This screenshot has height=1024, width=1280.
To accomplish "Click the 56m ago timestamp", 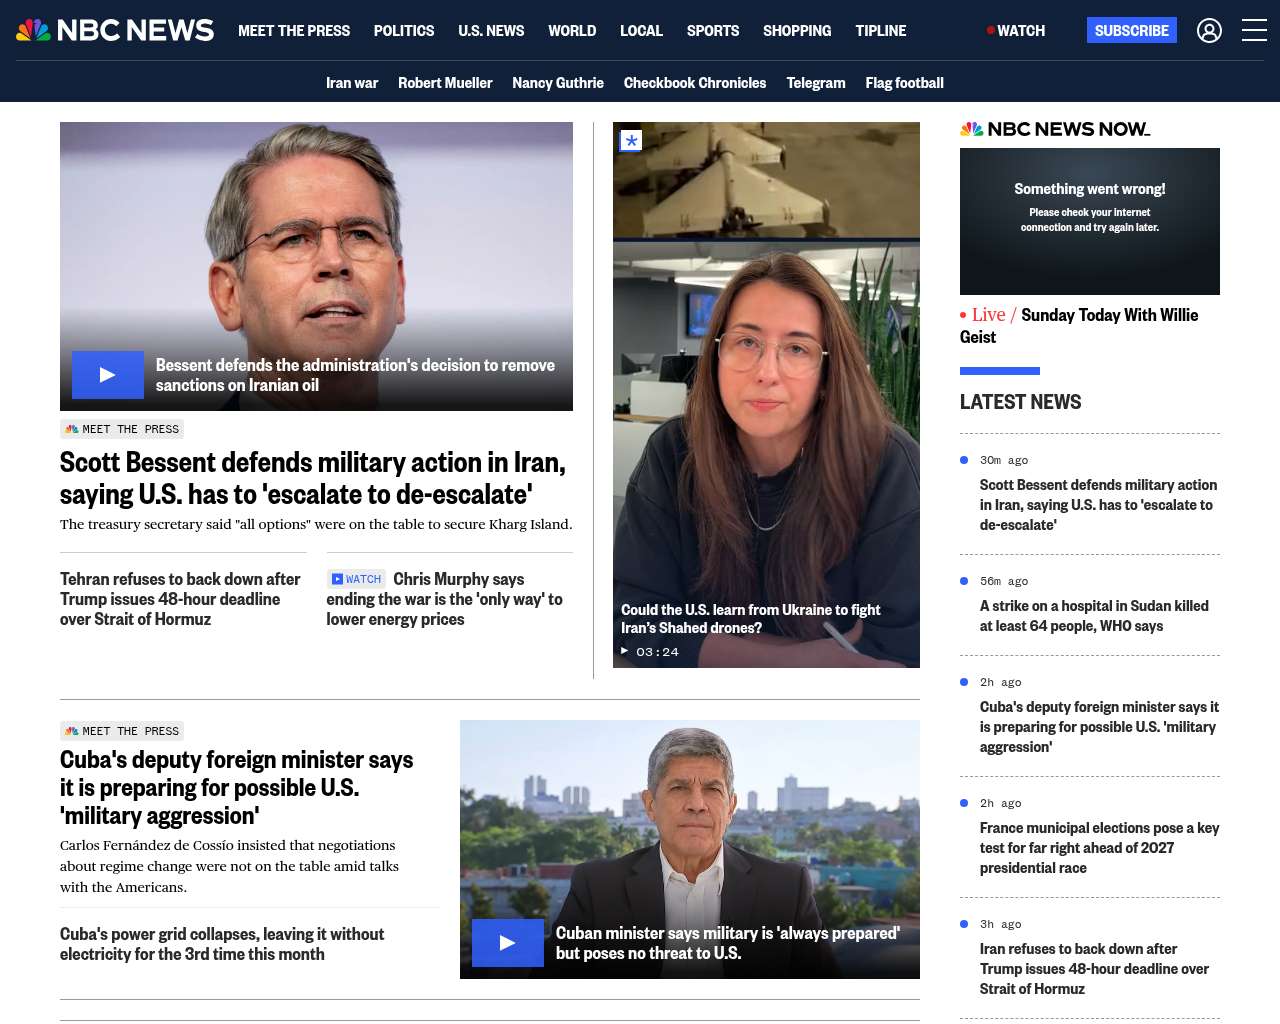I will coord(1004,581).
